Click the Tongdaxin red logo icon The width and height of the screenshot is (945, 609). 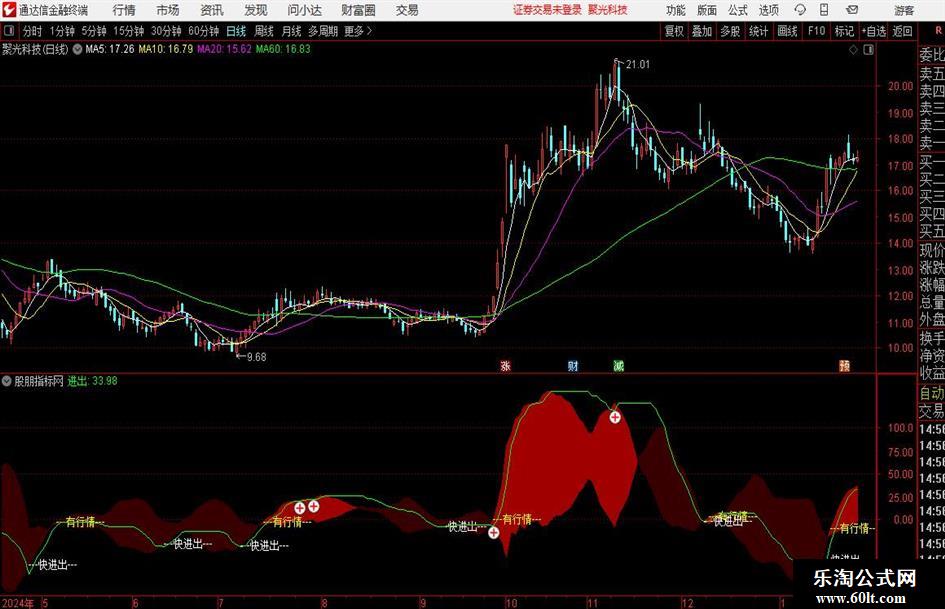(8, 10)
